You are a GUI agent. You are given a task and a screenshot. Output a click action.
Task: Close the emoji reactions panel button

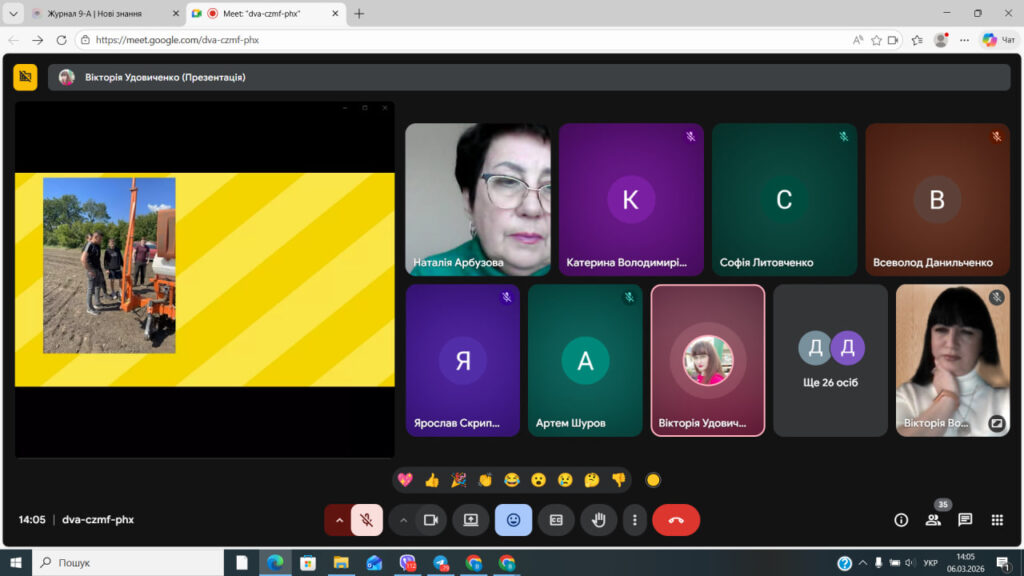pos(513,520)
